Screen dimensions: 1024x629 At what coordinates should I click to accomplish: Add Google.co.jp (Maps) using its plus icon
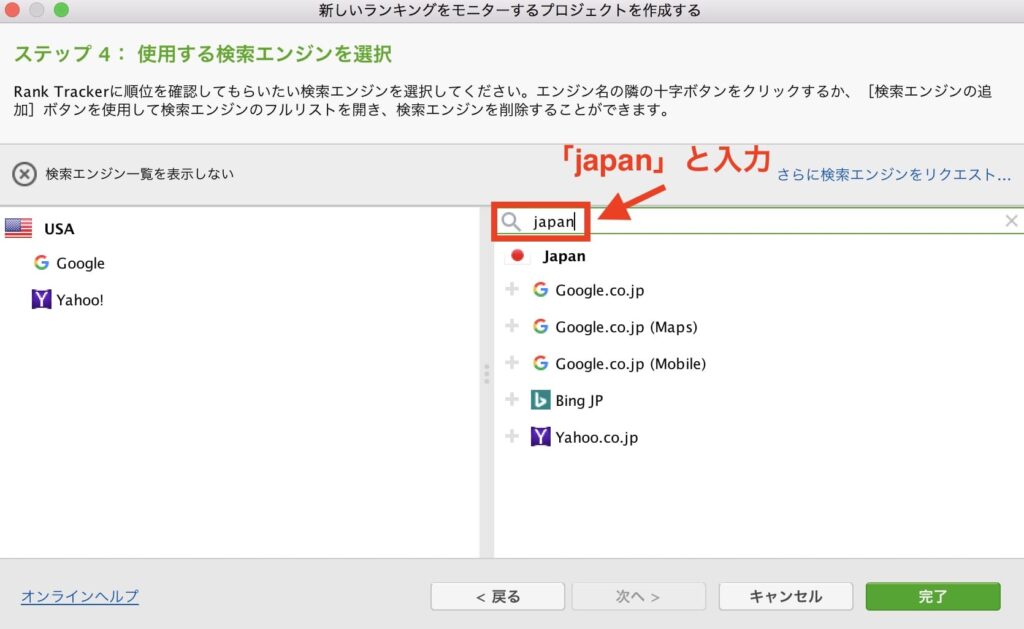(512, 327)
